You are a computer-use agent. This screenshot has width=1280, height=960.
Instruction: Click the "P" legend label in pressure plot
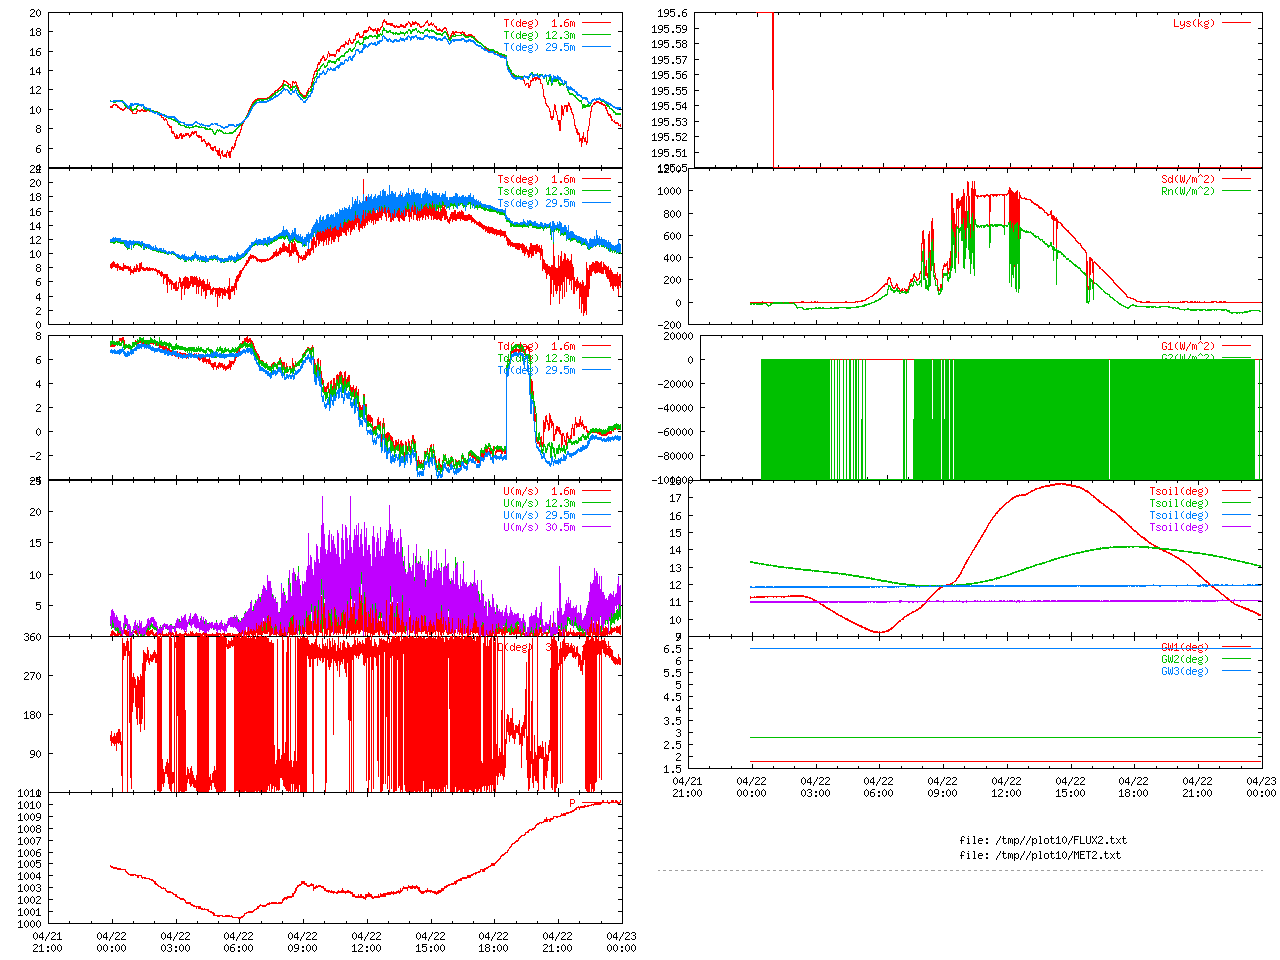click(573, 803)
